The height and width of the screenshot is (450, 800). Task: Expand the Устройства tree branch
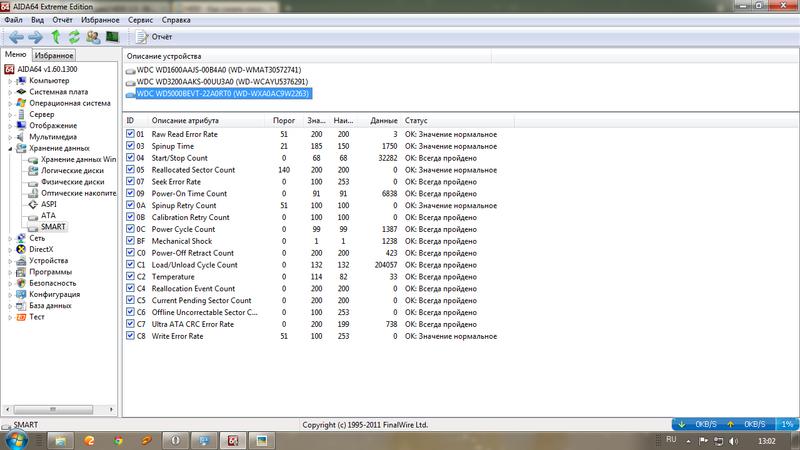pos(10,261)
